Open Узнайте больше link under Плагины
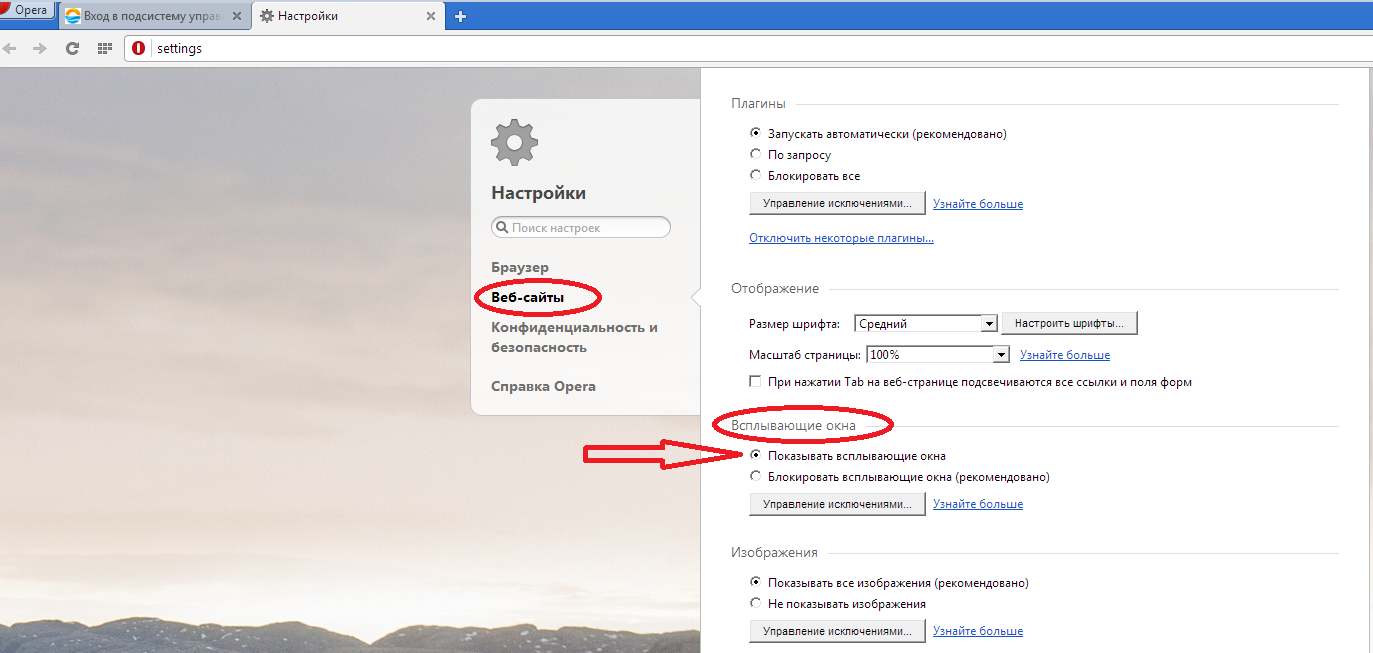Image resolution: width=1373 pixels, height=653 pixels. pos(978,204)
